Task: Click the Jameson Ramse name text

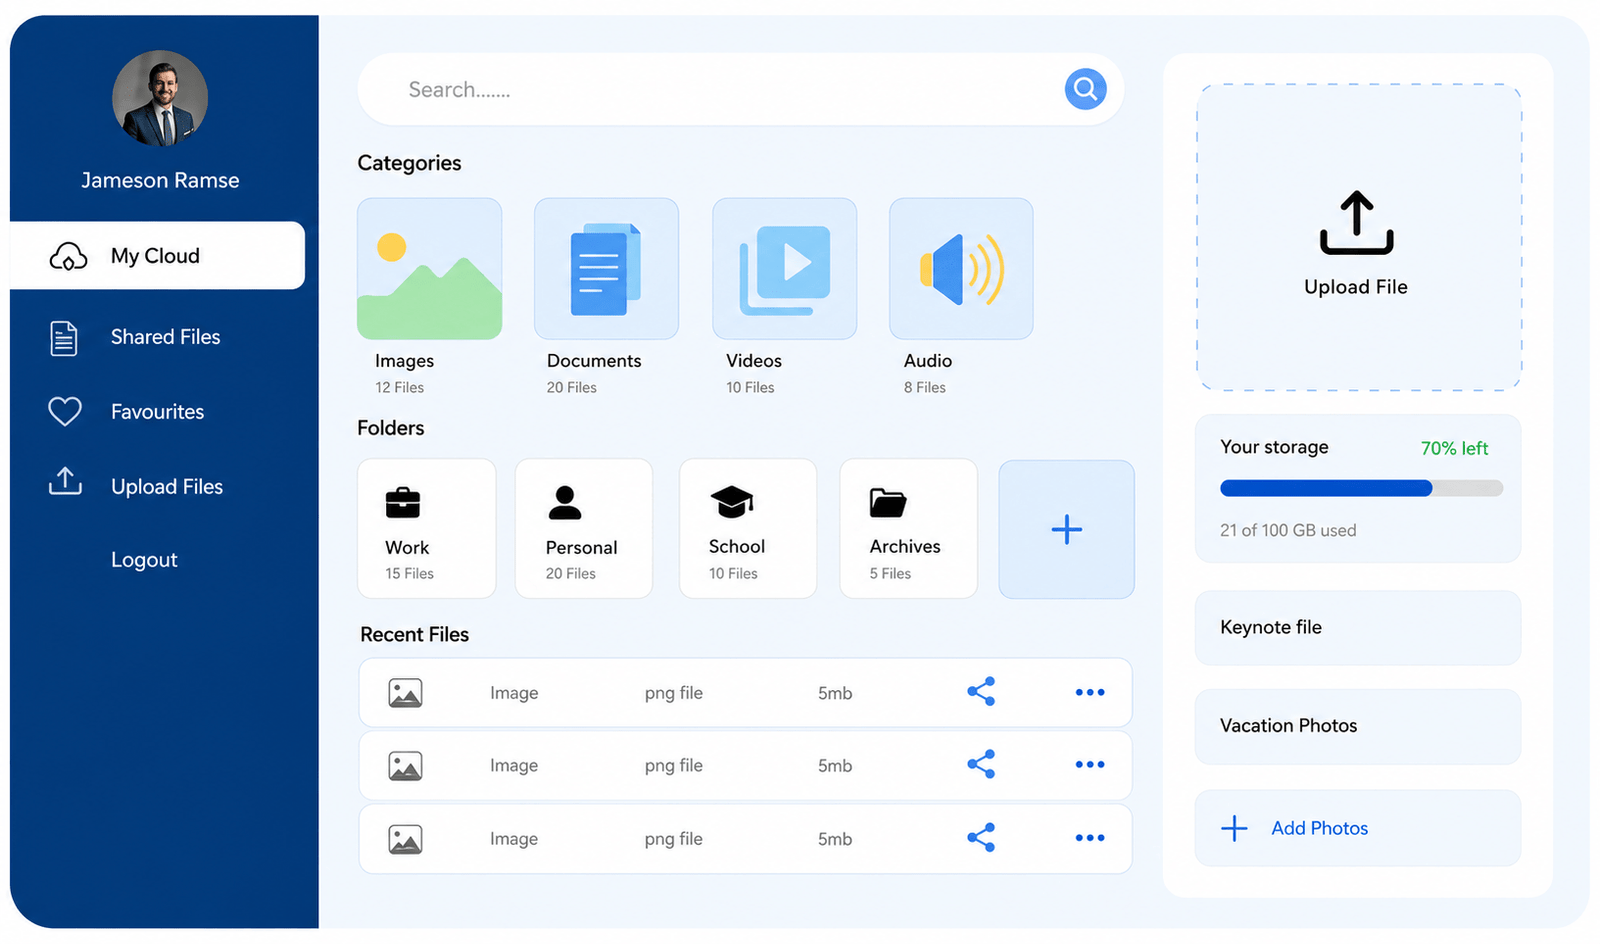Action: click(160, 180)
